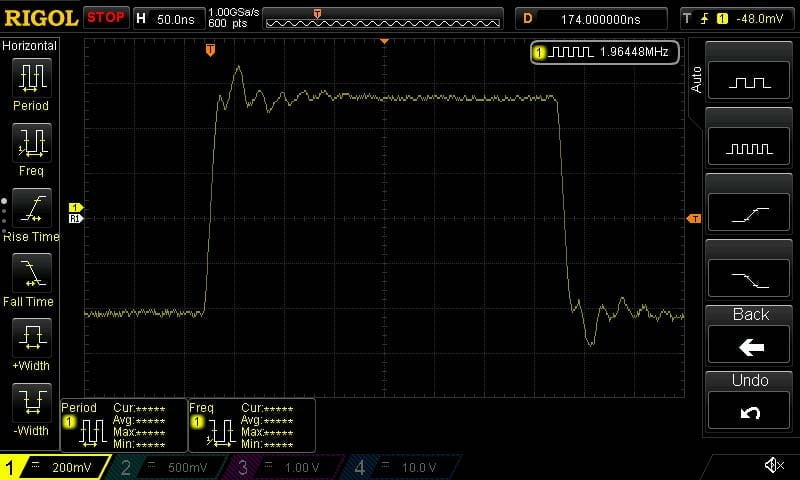The image size is (800, 480).
Task: Select the Period measurement icon
Action: click(x=32, y=78)
